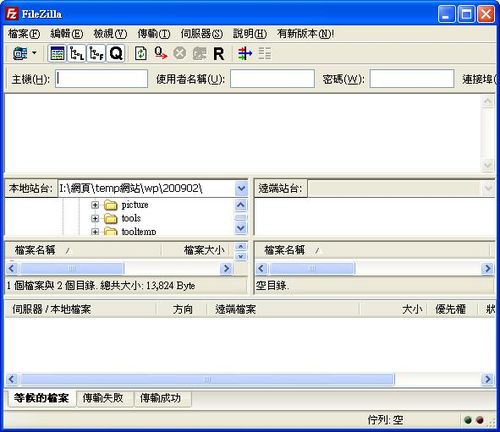Click the 伺服器 / 本地檔案 queue column header
The height and width of the screenshot is (432, 500).
click(x=80, y=309)
